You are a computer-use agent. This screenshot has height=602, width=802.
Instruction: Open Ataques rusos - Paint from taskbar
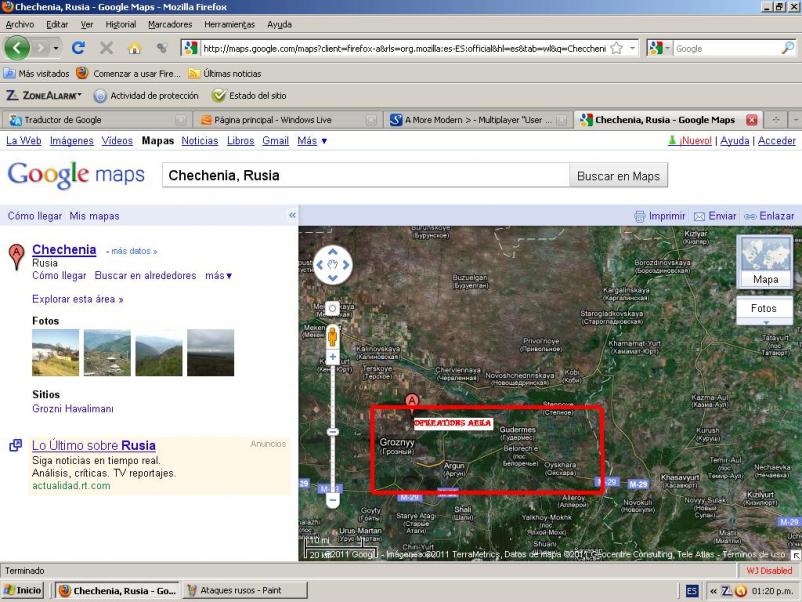point(240,590)
